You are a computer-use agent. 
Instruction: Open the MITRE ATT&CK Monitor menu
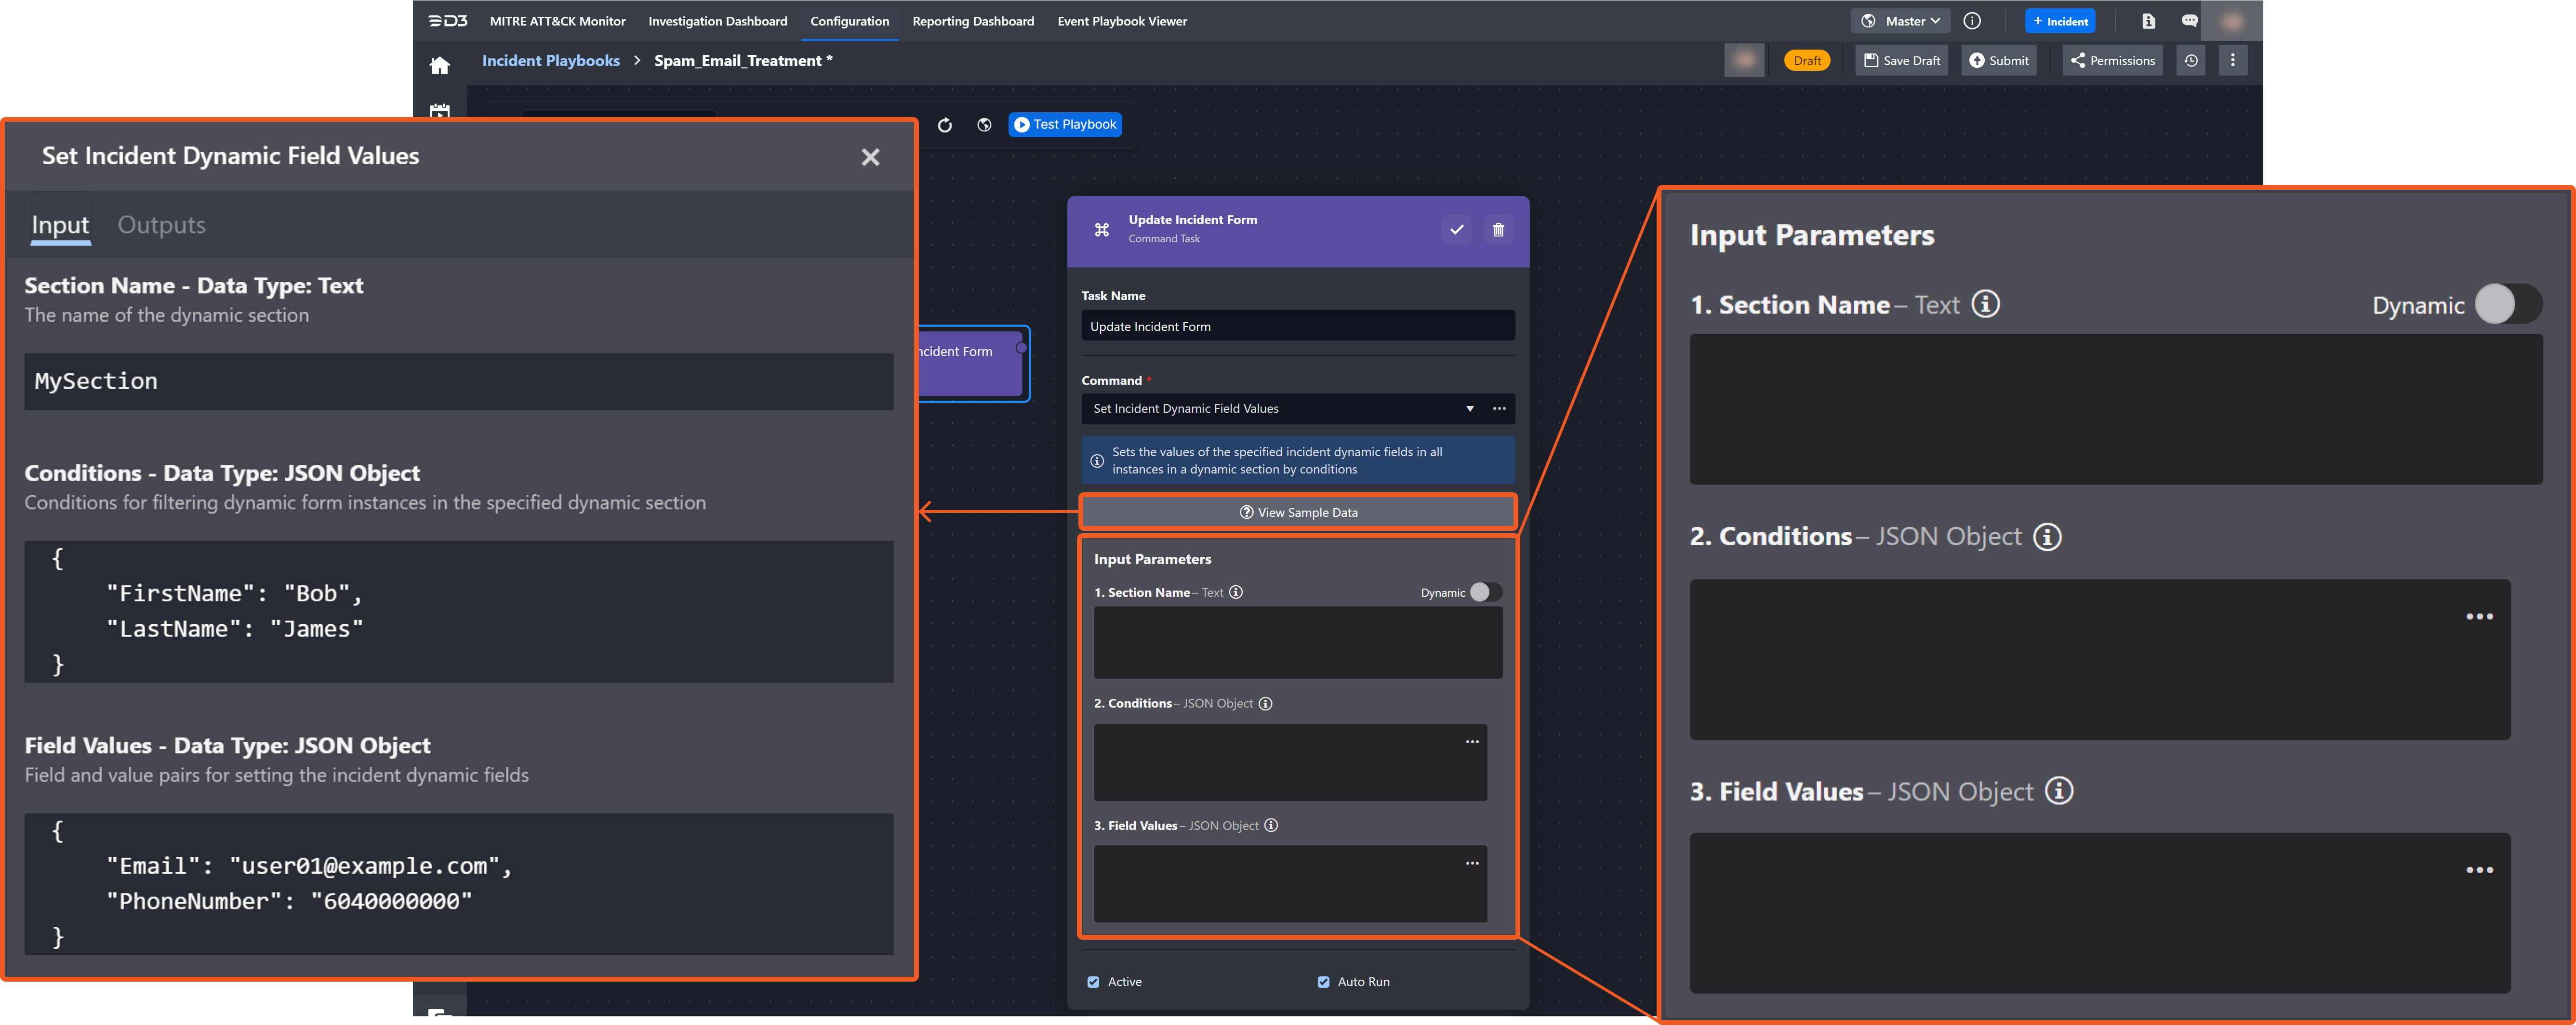[x=557, y=21]
